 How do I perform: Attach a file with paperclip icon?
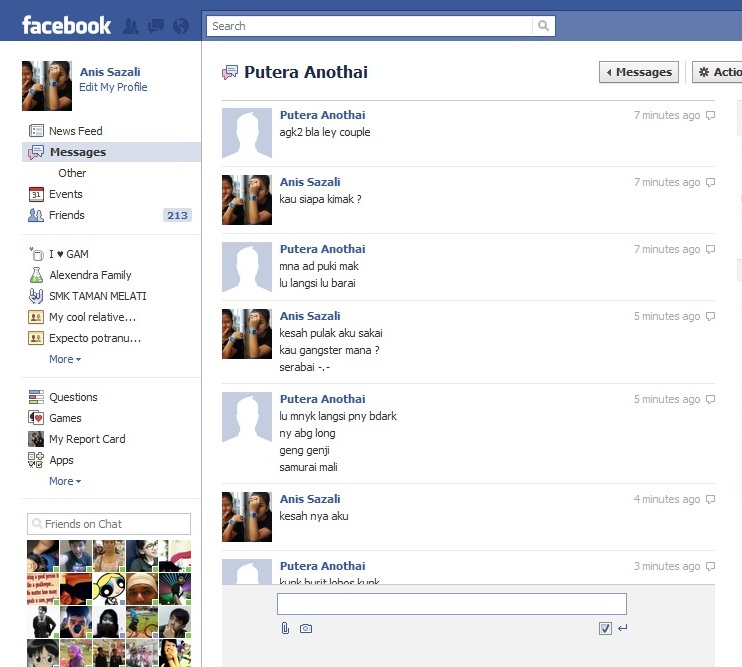coord(285,628)
